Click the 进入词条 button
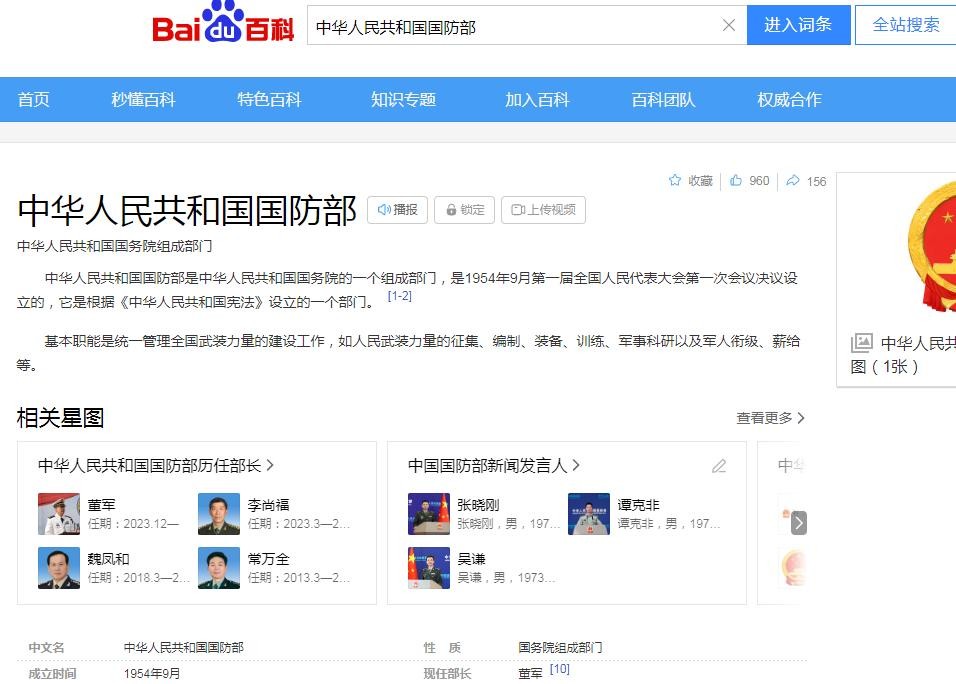The width and height of the screenshot is (956, 684). click(x=798, y=25)
